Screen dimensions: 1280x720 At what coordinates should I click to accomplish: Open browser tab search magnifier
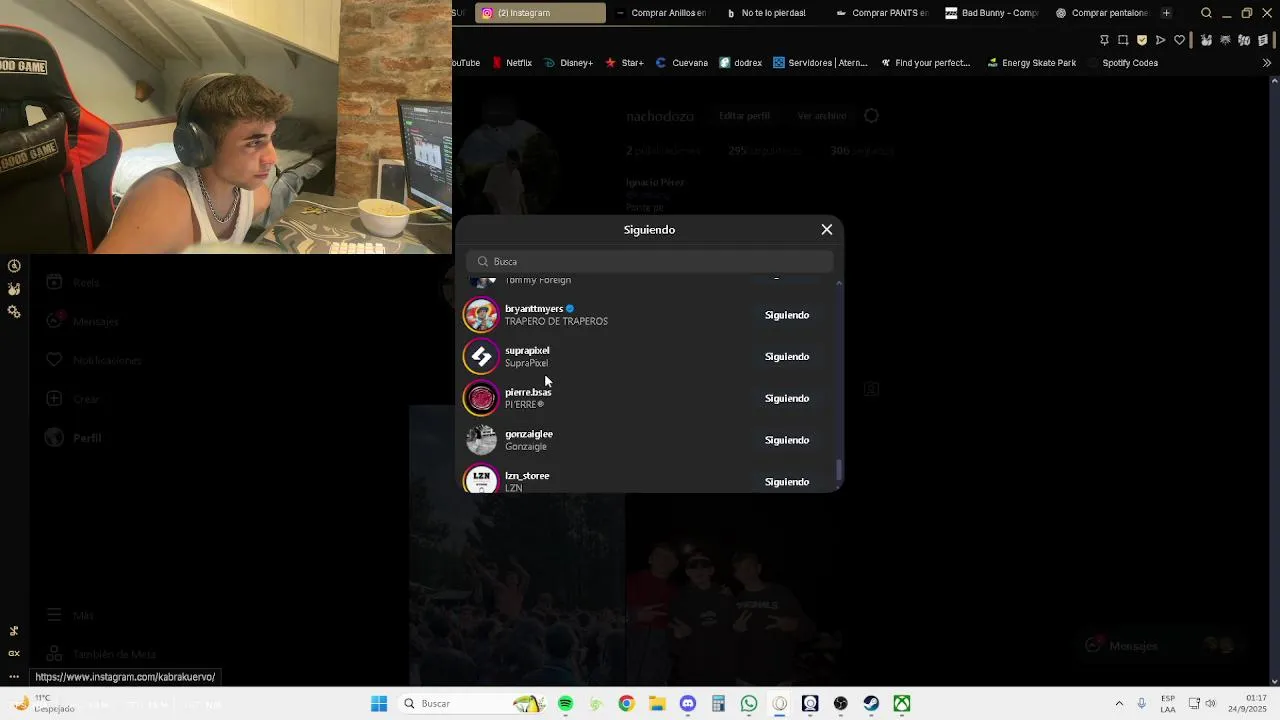click(x=1206, y=13)
